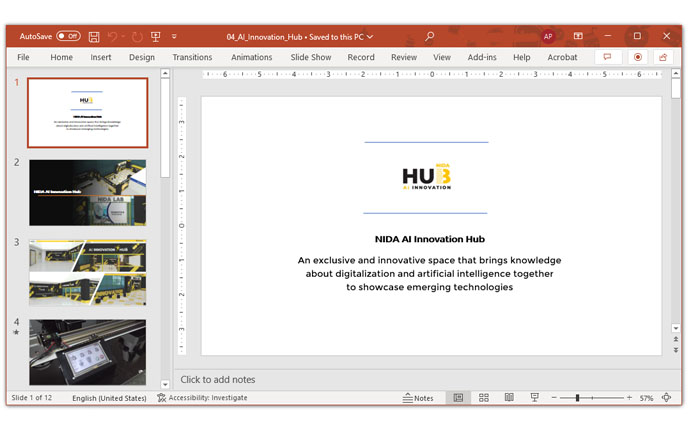Click English (United States) language status
The height and width of the screenshot is (424, 688).
pyautogui.click(x=109, y=398)
